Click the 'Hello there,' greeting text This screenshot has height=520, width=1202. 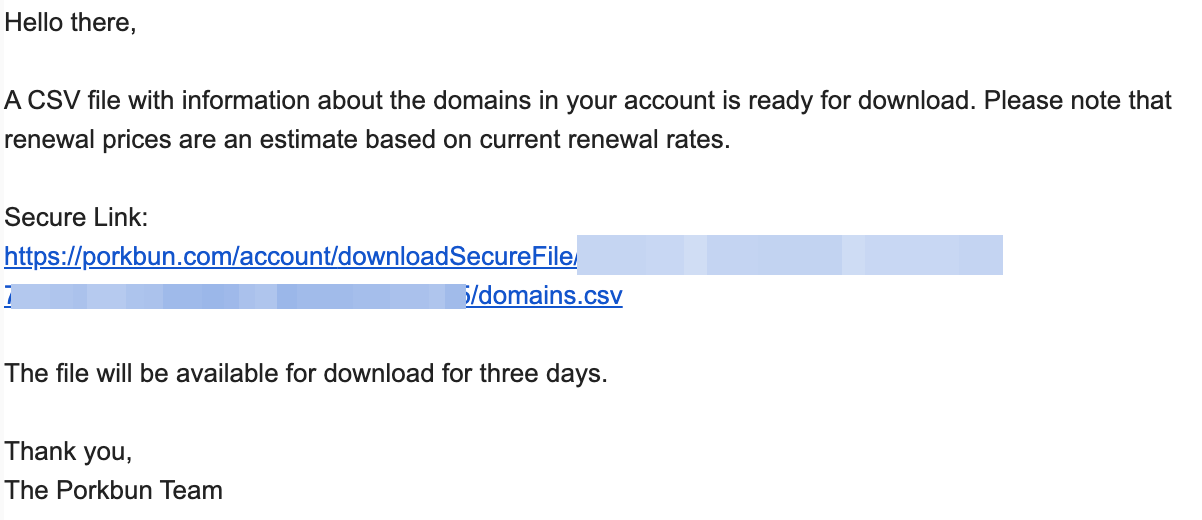70,23
